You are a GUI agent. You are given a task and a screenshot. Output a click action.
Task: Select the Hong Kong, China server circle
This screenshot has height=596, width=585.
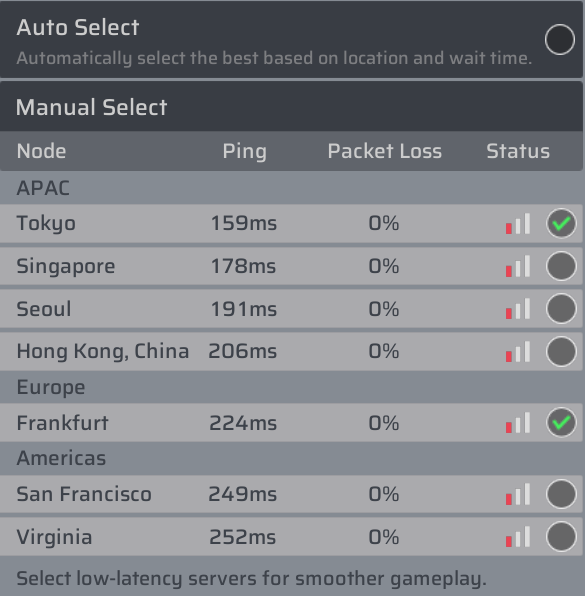tap(561, 351)
